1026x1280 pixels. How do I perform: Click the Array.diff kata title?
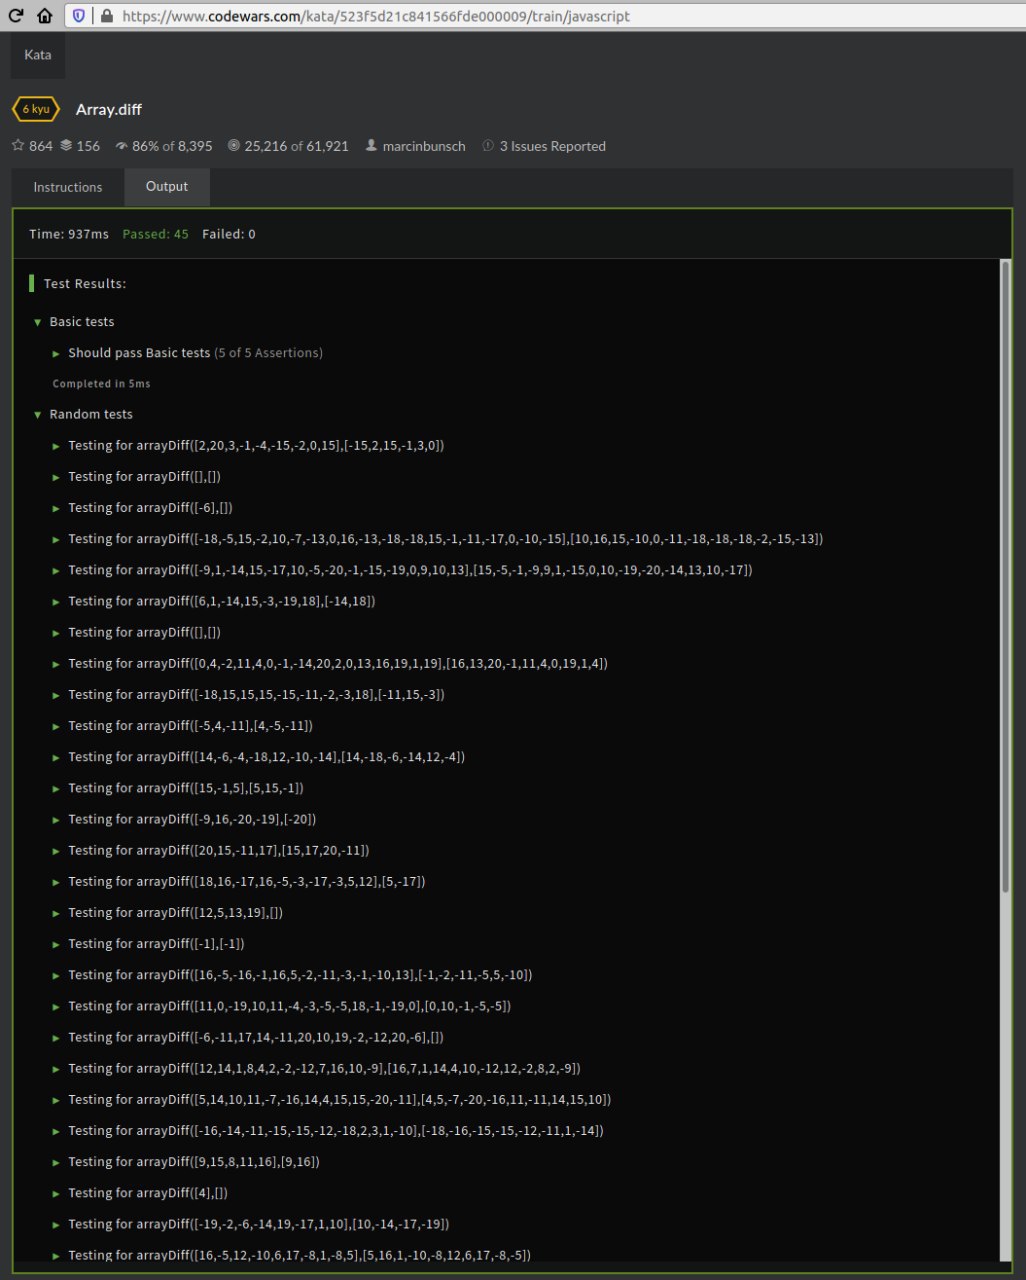tap(109, 109)
